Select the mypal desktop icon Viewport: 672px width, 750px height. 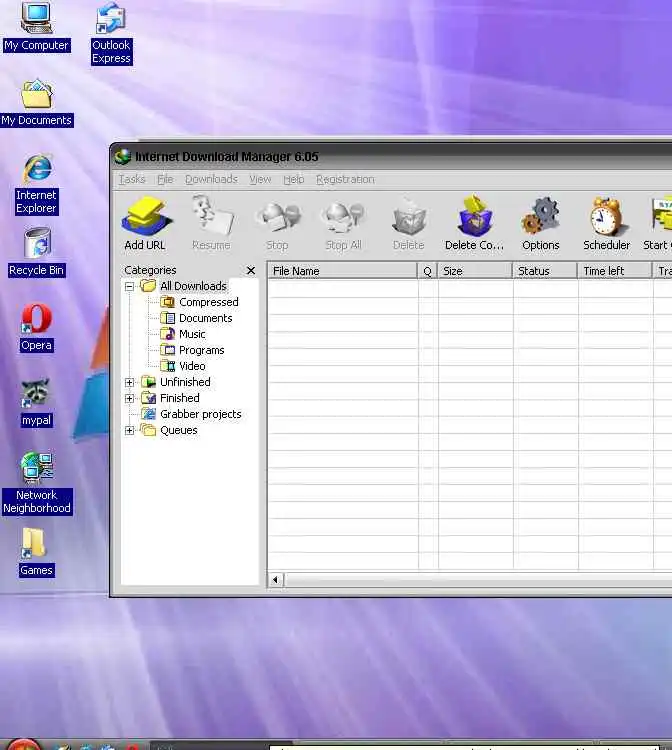coord(36,403)
